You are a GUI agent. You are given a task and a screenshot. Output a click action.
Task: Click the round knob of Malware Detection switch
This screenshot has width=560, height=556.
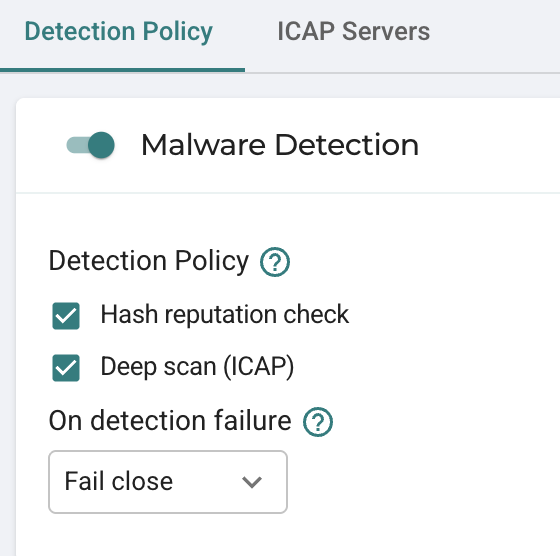pyautogui.click(x=101, y=145)
